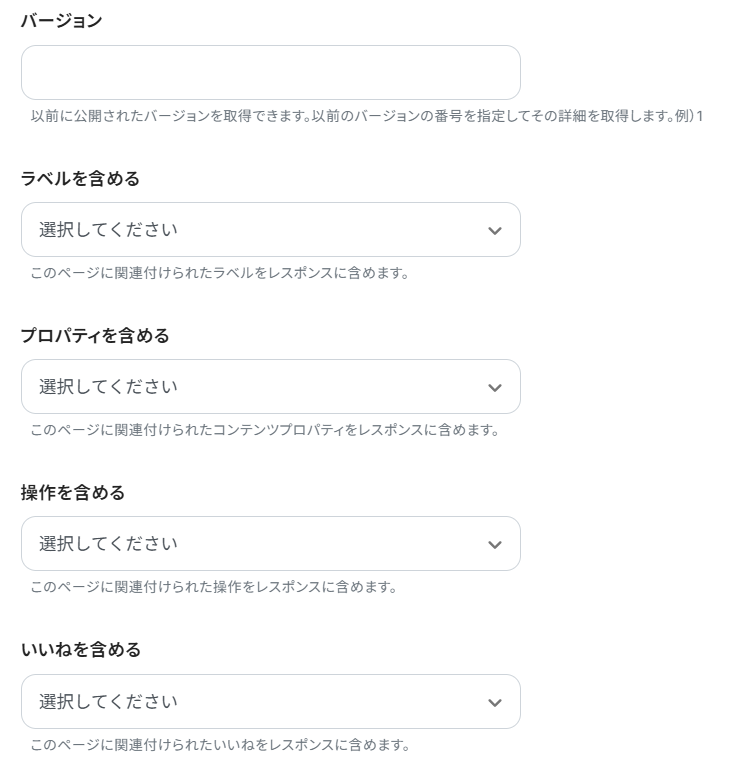Click the help text under 操作を含める
The height and width of the screenshot is (775, 732).
coord(213,587)
